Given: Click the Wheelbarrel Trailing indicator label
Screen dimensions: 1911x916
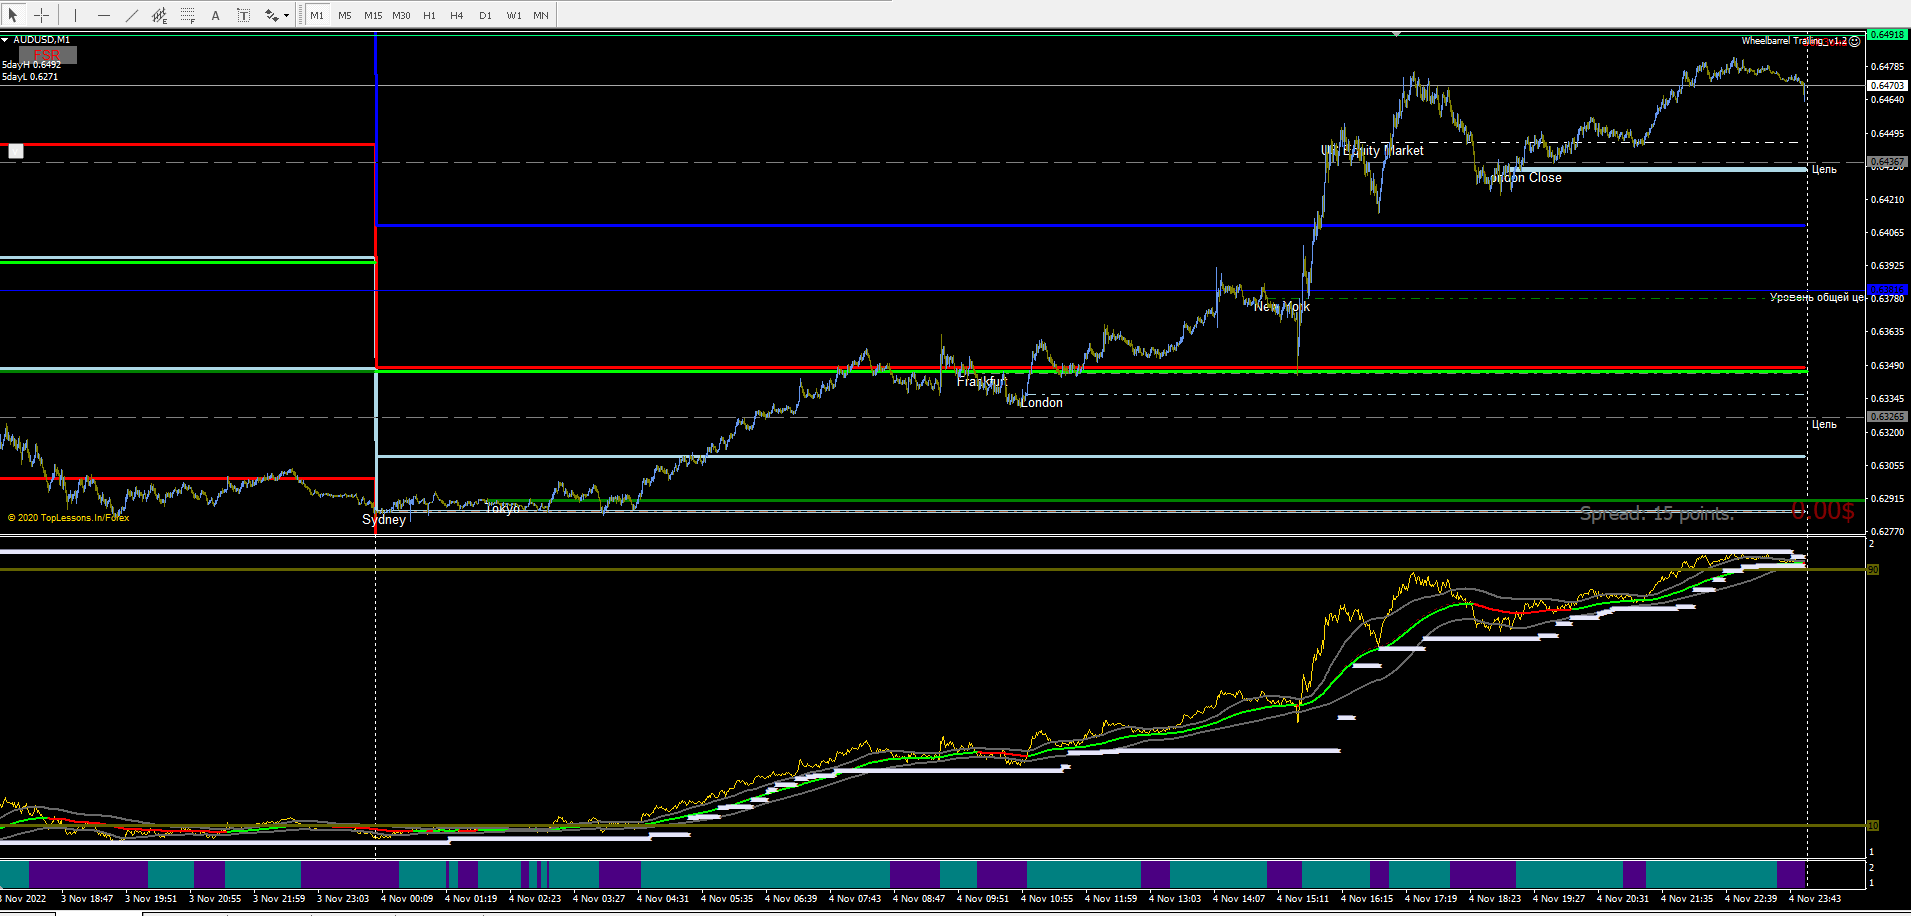Looking at the screenshot, I should click(1794, 41).
